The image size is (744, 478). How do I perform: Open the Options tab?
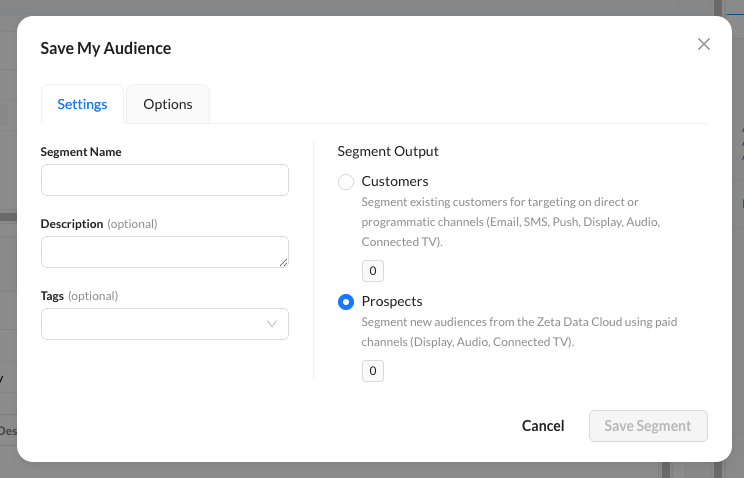click(x=168, y=104)
